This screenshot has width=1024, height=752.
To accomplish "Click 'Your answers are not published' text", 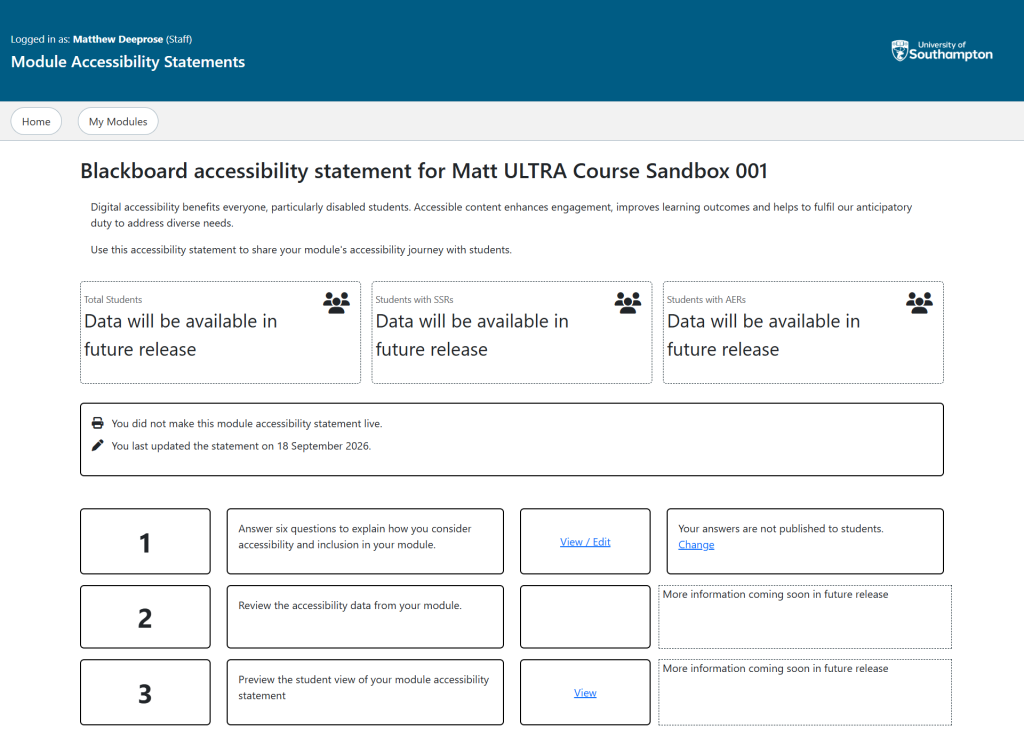I will [x=780, y=529].
